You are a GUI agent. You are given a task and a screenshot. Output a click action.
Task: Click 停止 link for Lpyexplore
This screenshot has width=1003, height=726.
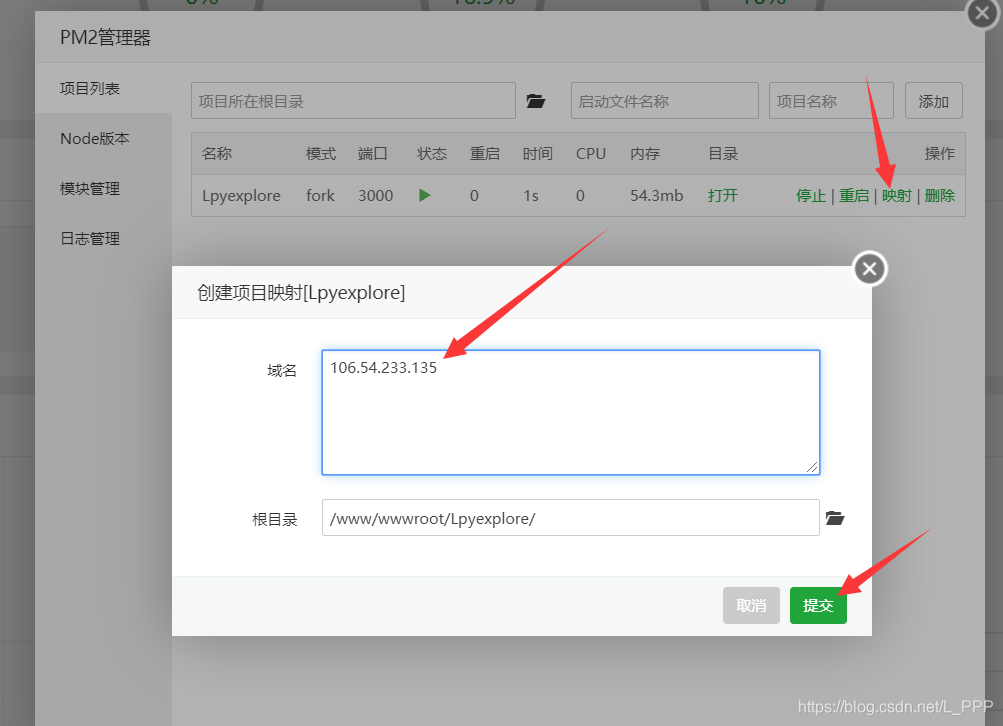pyautogui.click(x=811, y=196)
